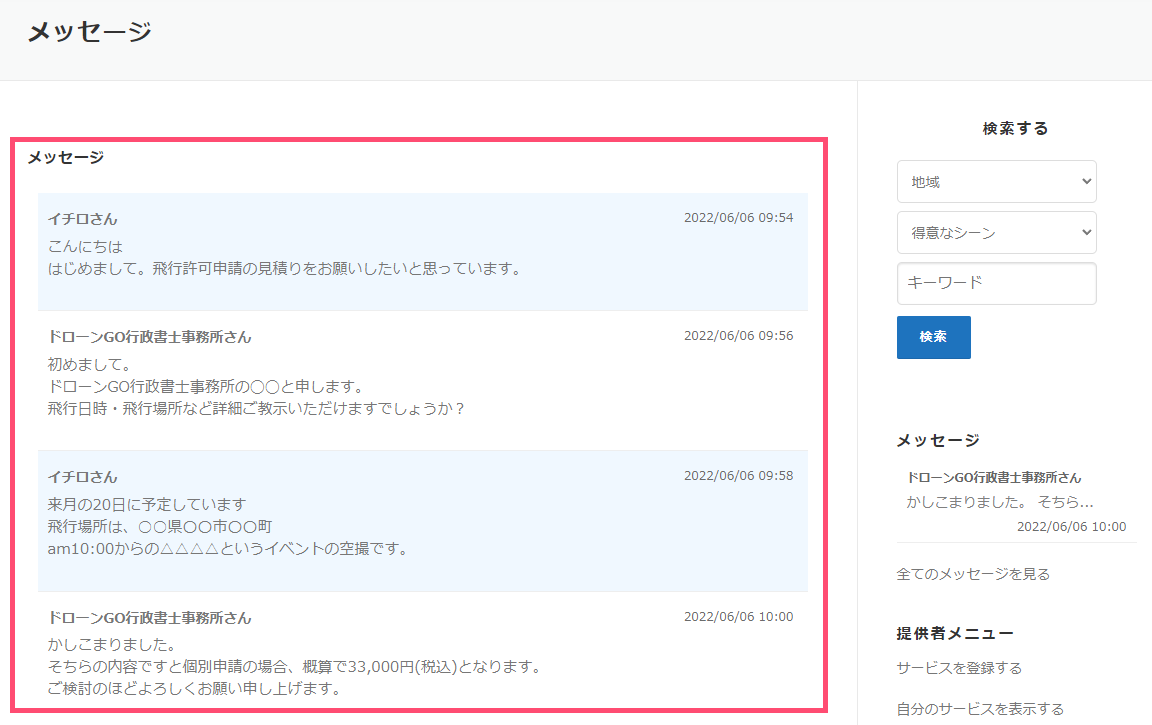Open the 地域 dropdown

pos(996,182)
